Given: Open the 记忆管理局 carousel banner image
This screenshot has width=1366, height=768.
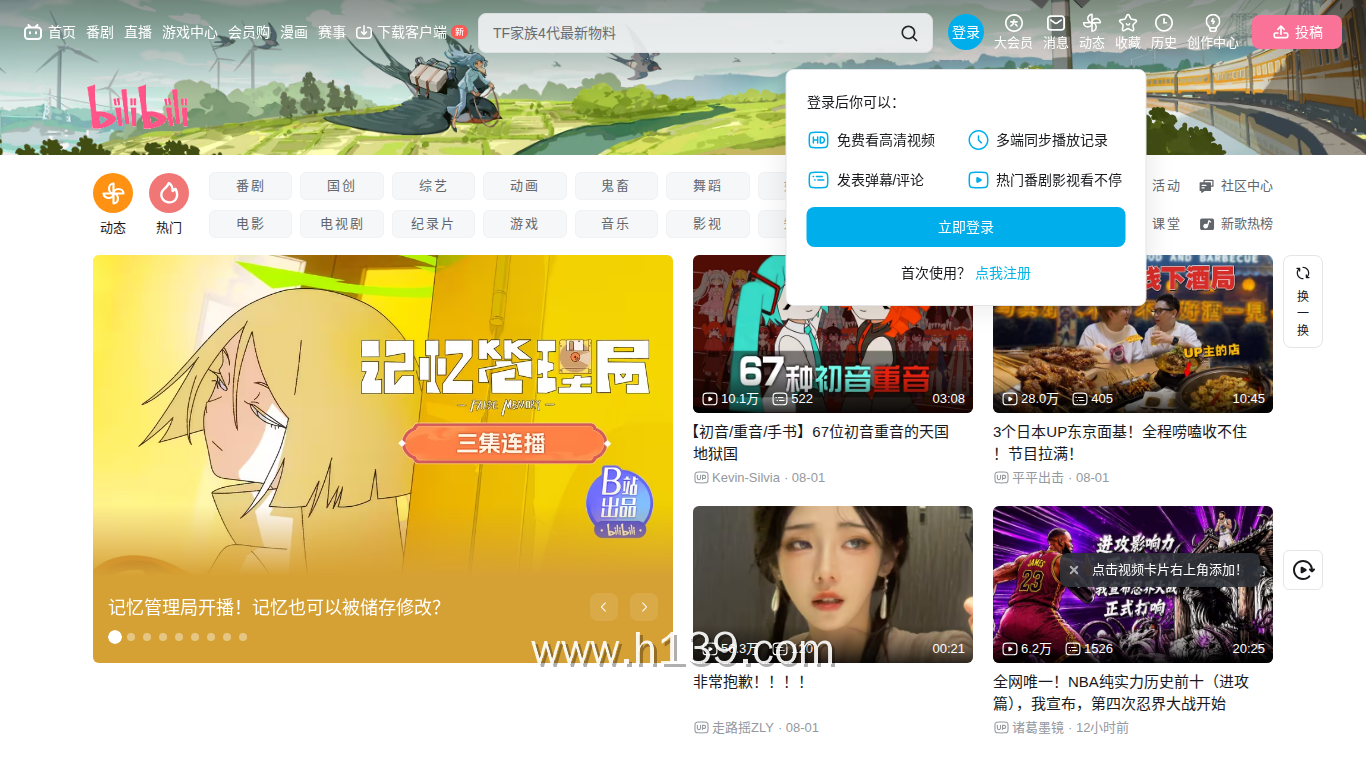Looking at the screenshot, I should pyautogui.click(x=383, y=459).
